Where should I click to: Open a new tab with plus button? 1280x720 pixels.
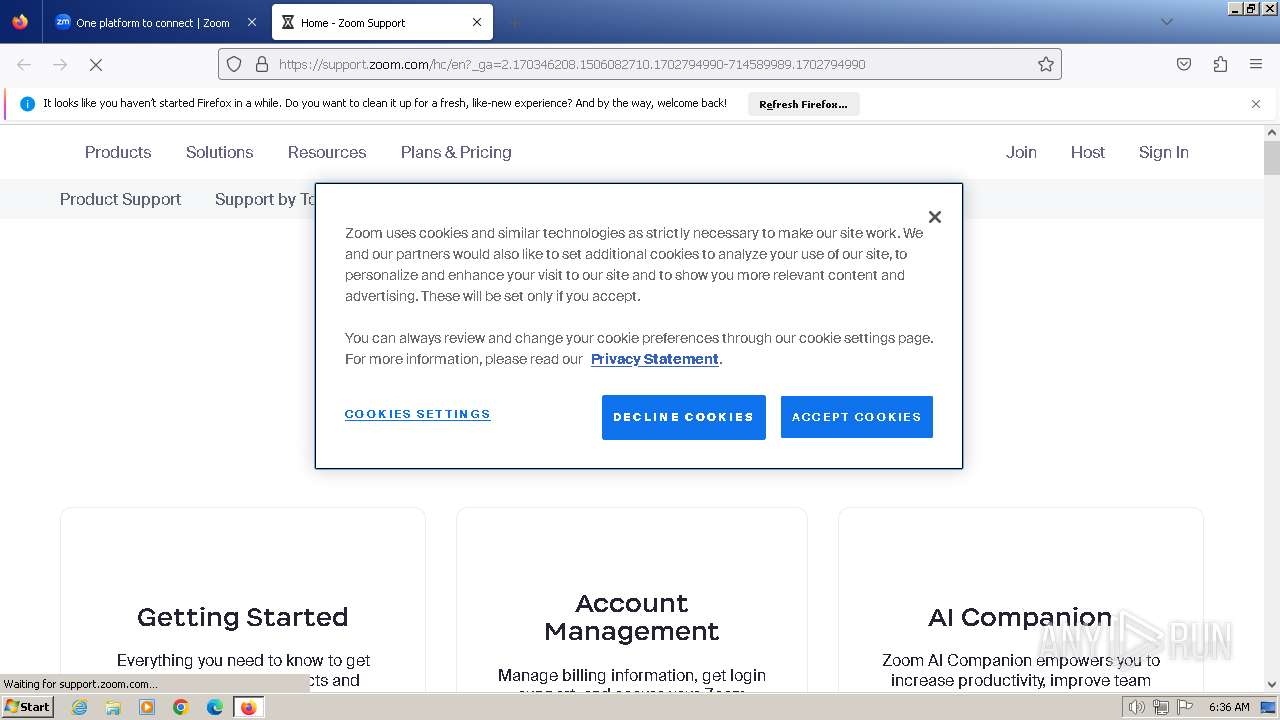[x=515, y=22]
